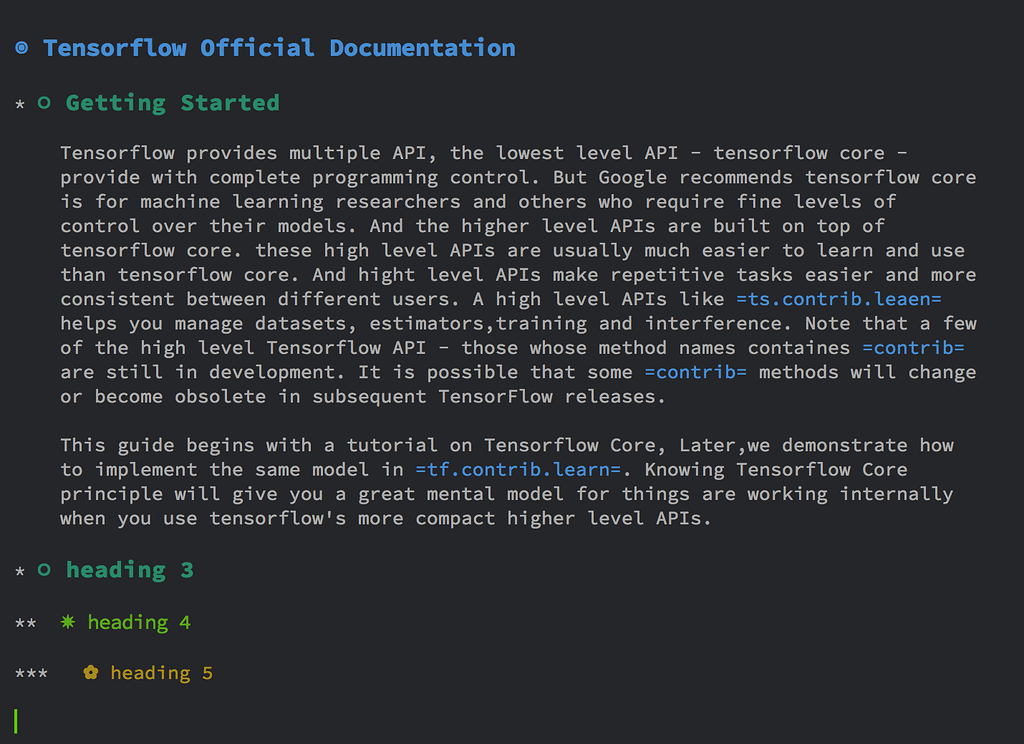Expand the heading 4 subsection
This screenshot has width=1024, height=744.
[x=138, y=623]
